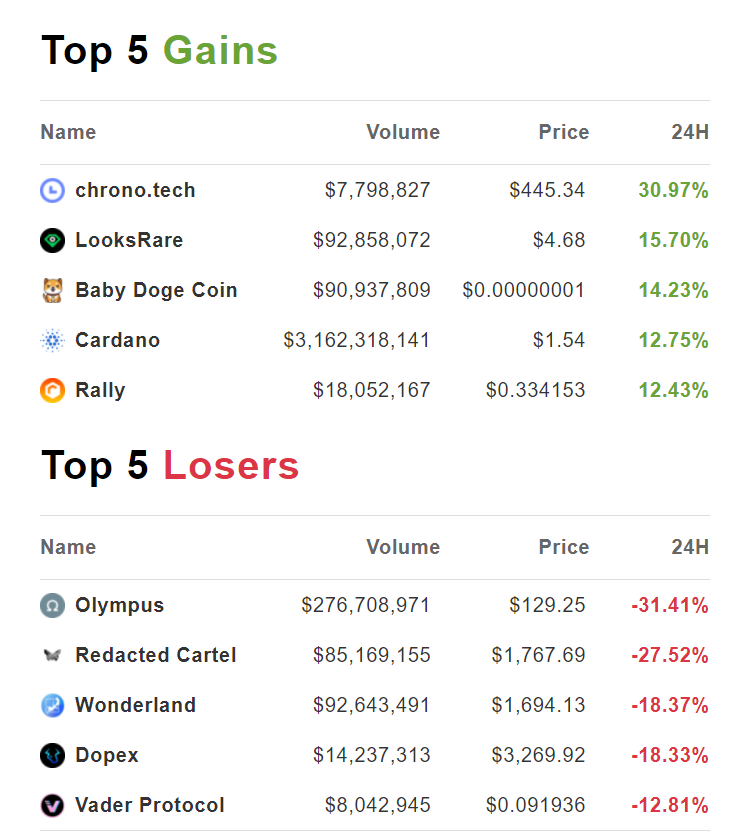Click the Cardano blue dots logo

(x=52, y=340)
